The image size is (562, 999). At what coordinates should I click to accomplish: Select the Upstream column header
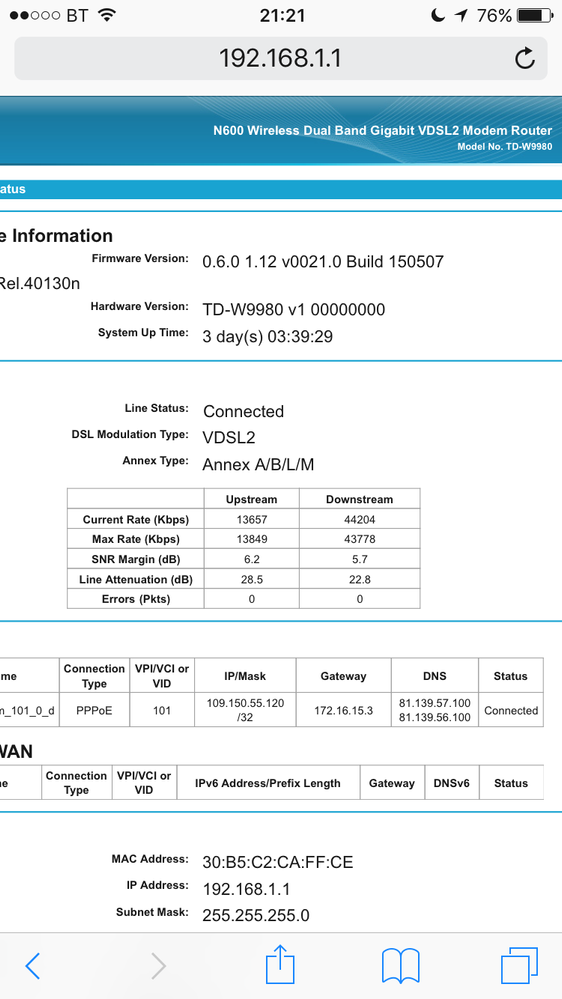click(252, 500)
